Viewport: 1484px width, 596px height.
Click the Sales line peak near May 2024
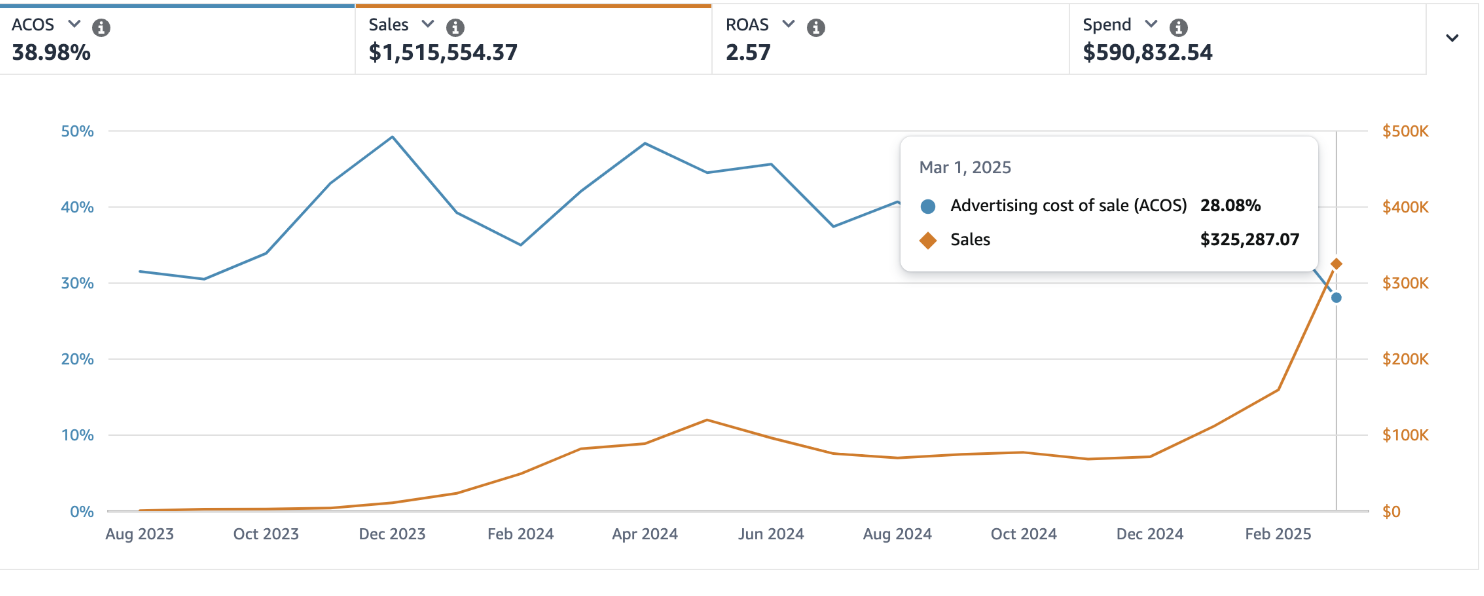(707, 420)
